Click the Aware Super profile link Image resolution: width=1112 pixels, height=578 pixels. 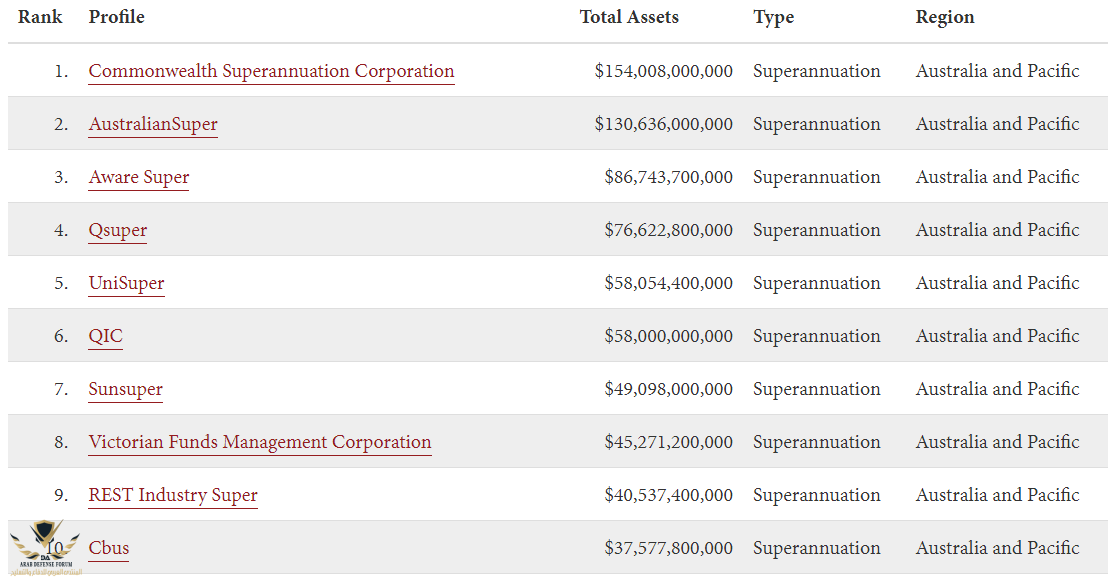tap(139, 177)
